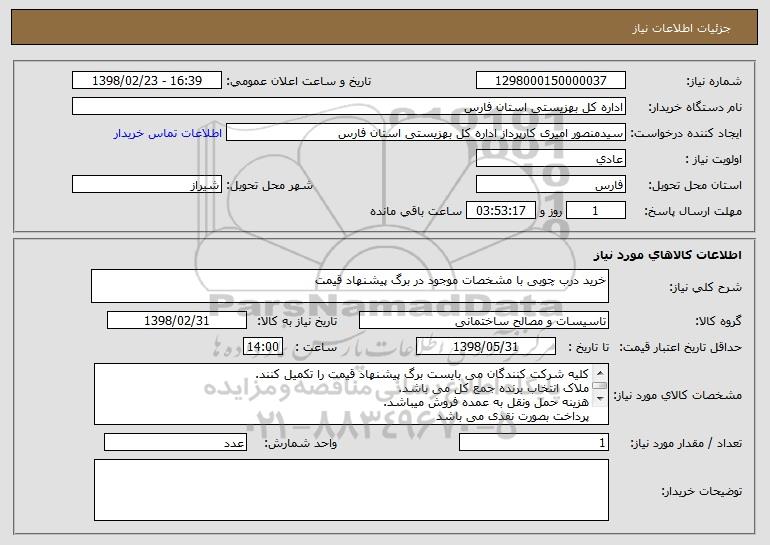770x545 pixels.
Task: Click the label گروه کالا
Action: tap(718, 322)
